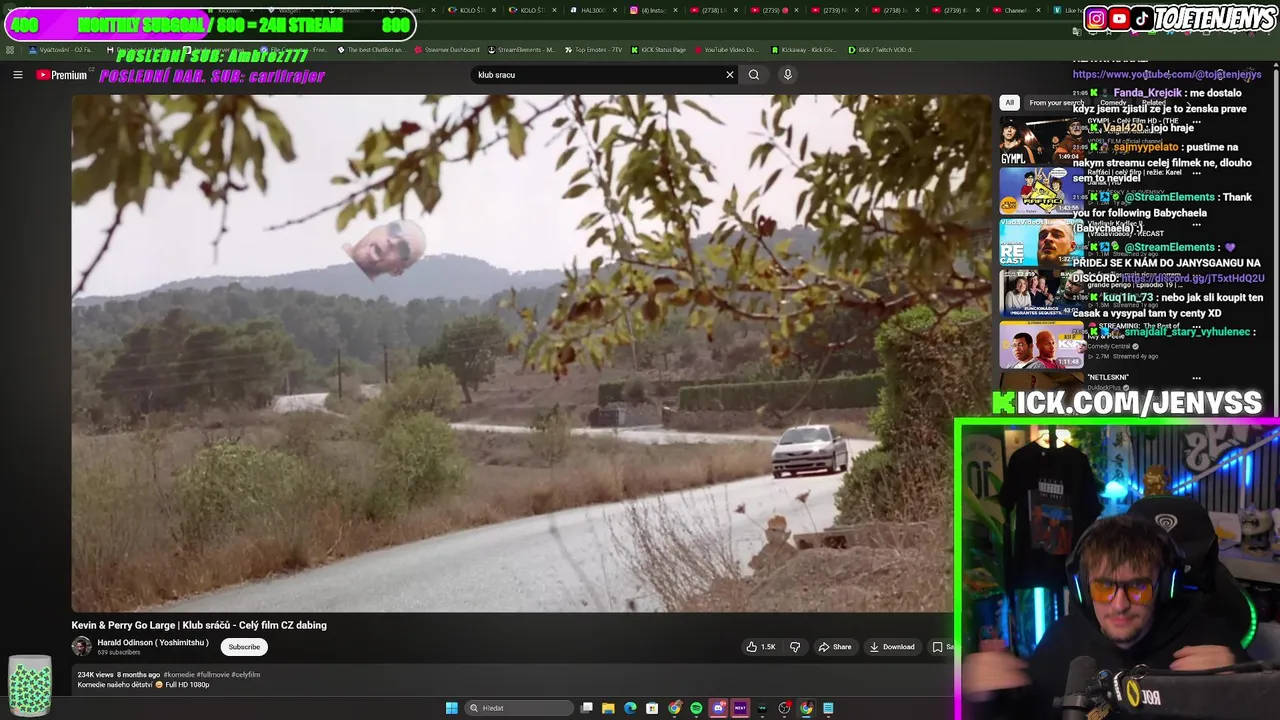Open Spotify from the taskbar
Screen dimensions: 1280x720
pyautogui.click(x=696, y=708)
